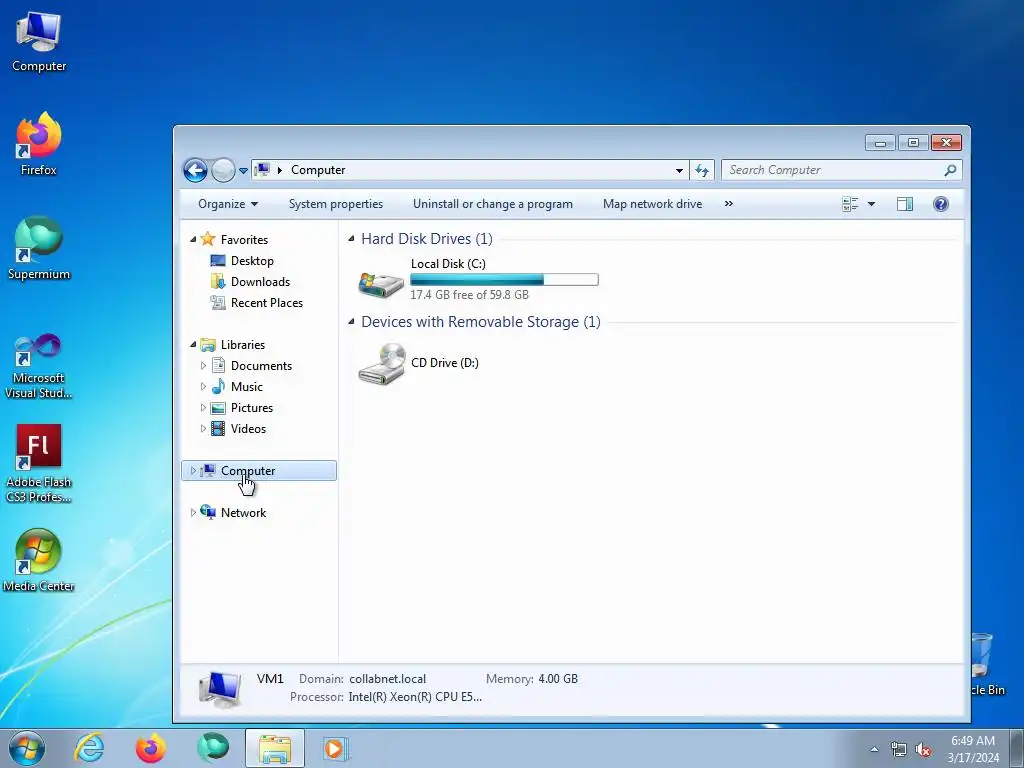
Task: Click the Local Disk (C:) usage bar
Action: tap(504, 280)
